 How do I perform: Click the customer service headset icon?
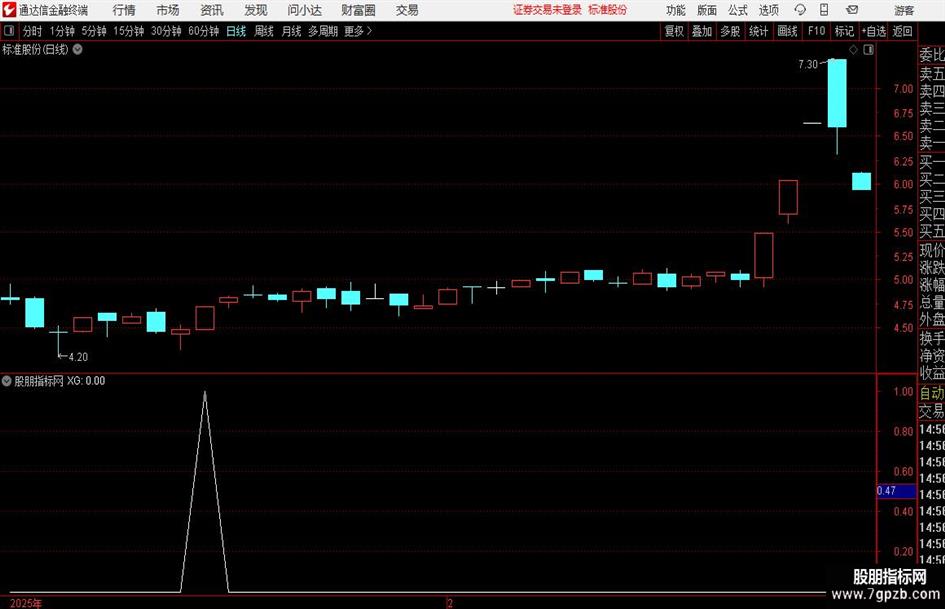pos(800,10)
